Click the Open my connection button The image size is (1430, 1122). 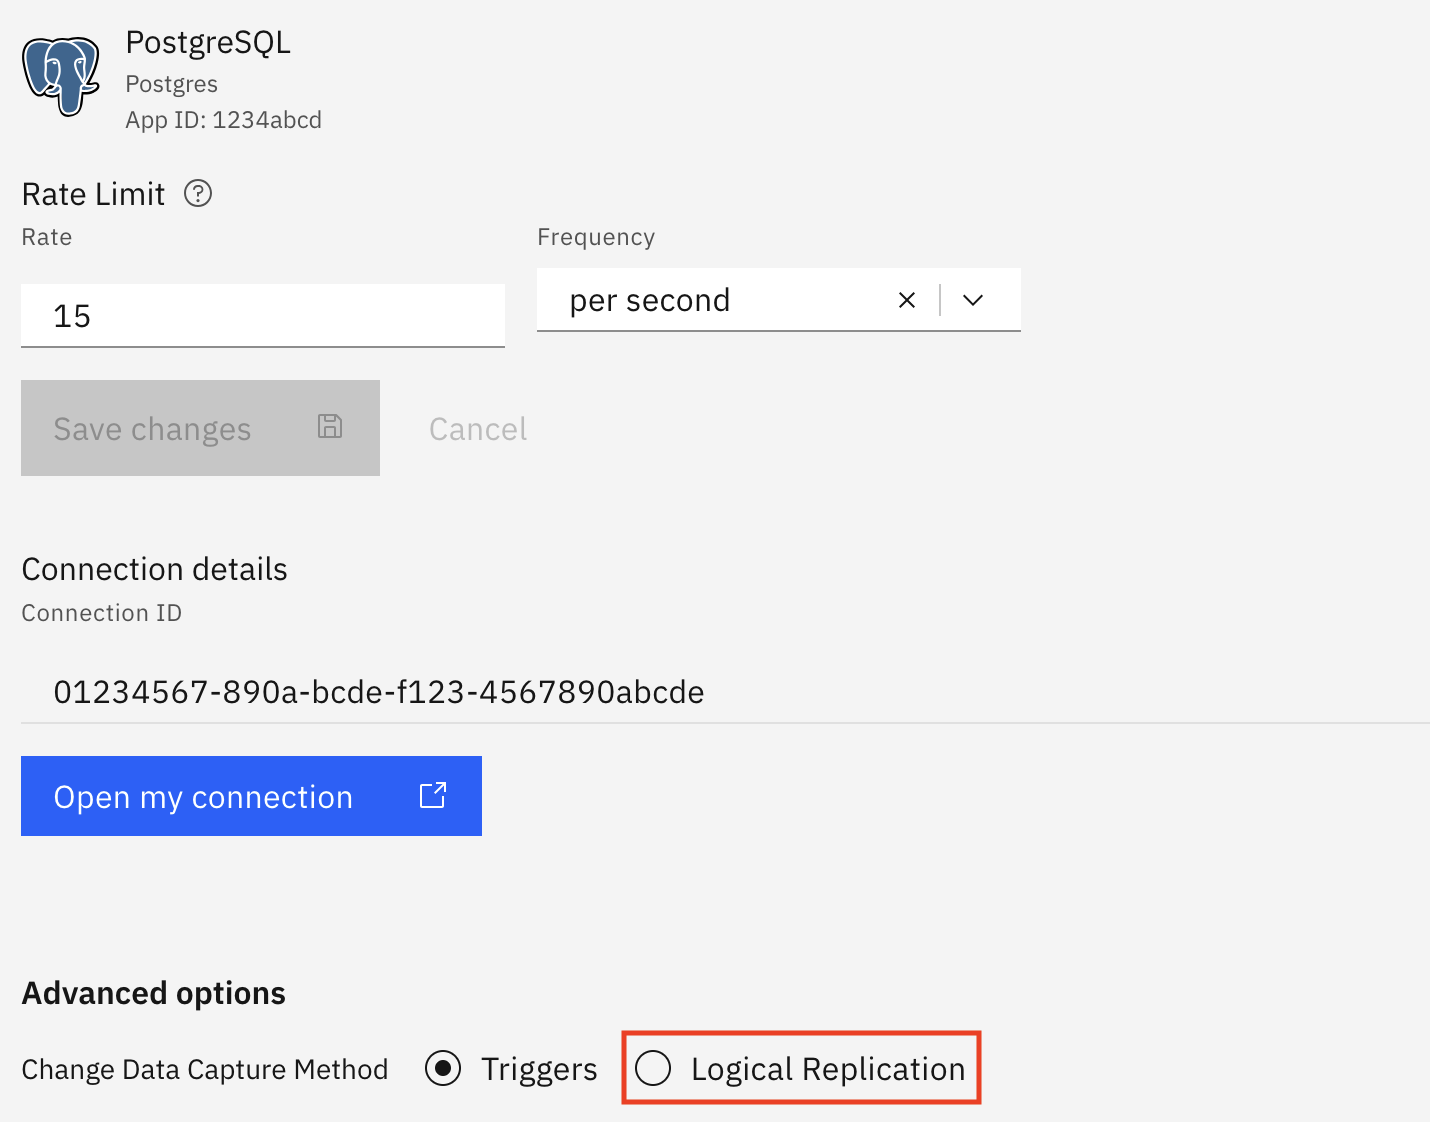pyautogui.click(x=251, y=796)
